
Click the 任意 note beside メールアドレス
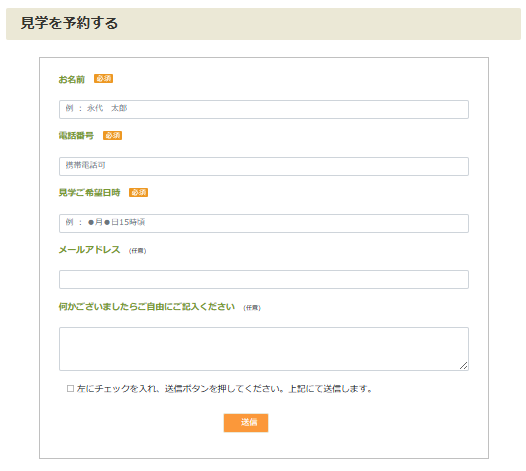pyautogui.click(x=138, y=251)
